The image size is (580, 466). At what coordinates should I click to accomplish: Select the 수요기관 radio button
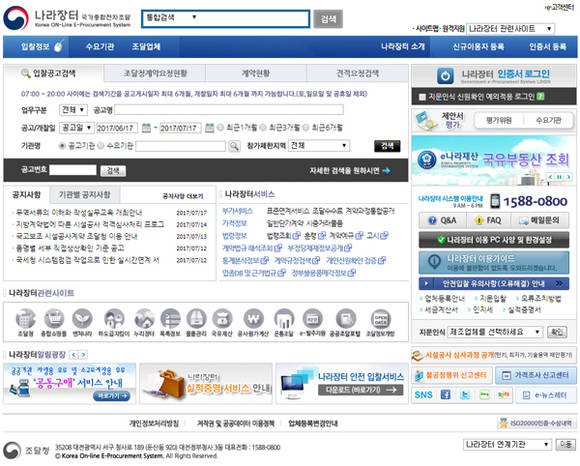[101, 146]
